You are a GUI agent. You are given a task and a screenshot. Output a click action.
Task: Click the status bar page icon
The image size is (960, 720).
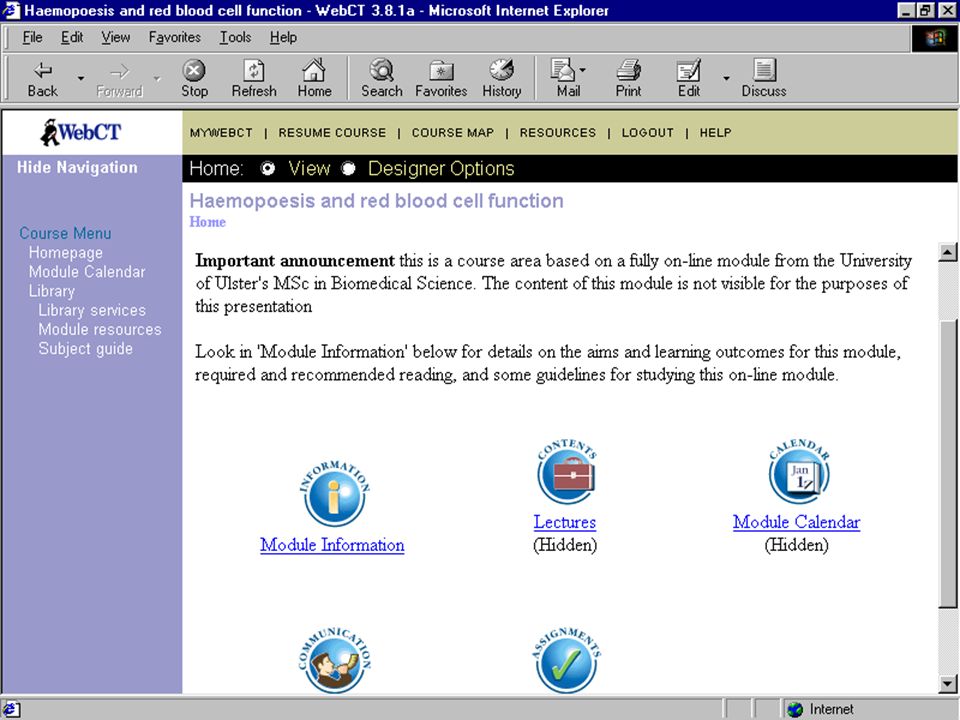(x=12, y=710)
